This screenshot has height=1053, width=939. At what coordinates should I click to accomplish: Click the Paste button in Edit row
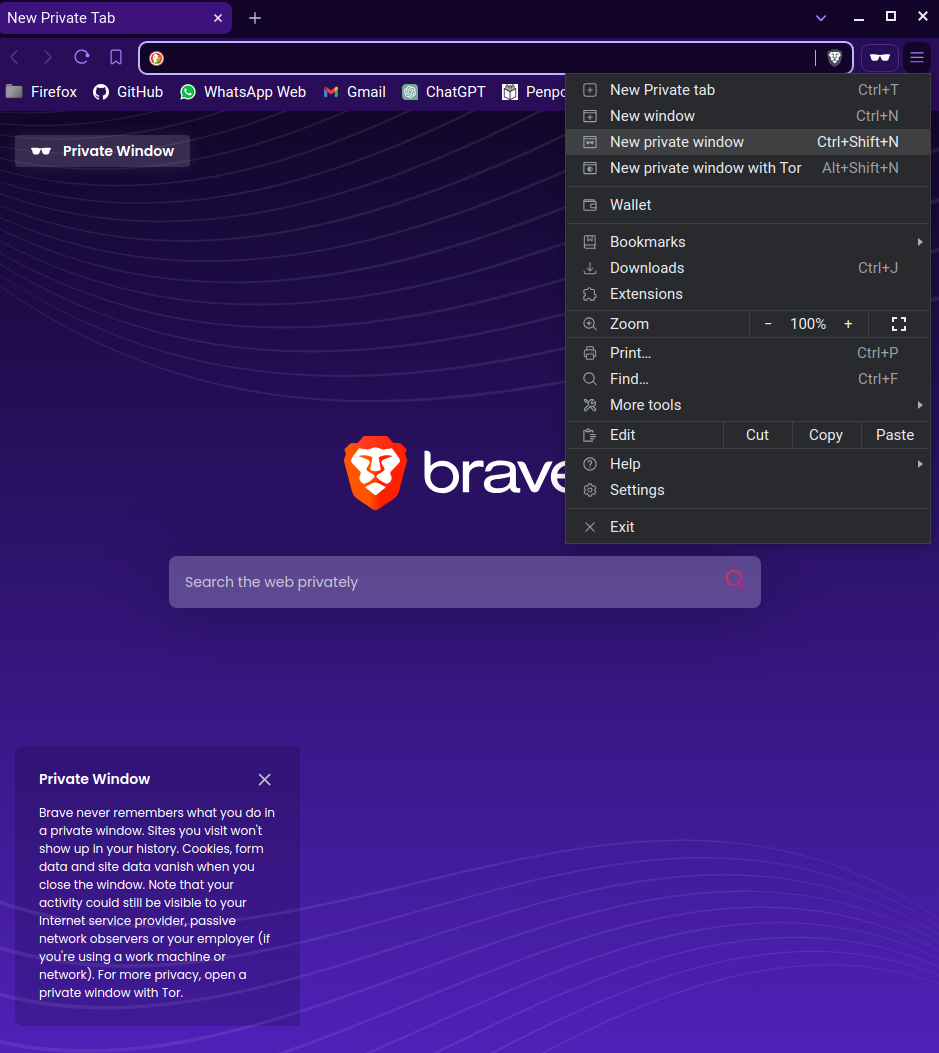click(x=894, y=435)
